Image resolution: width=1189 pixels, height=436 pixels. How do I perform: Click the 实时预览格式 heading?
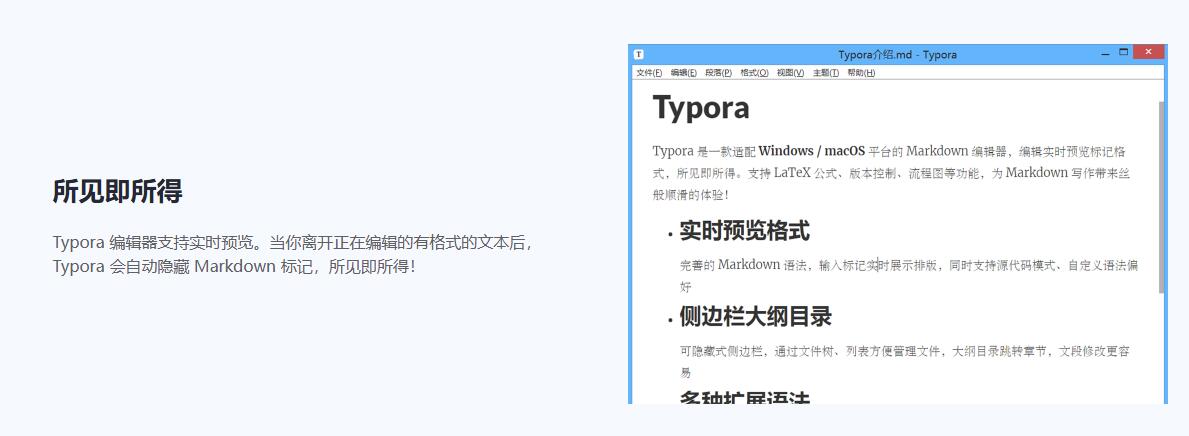click(745, 231)
